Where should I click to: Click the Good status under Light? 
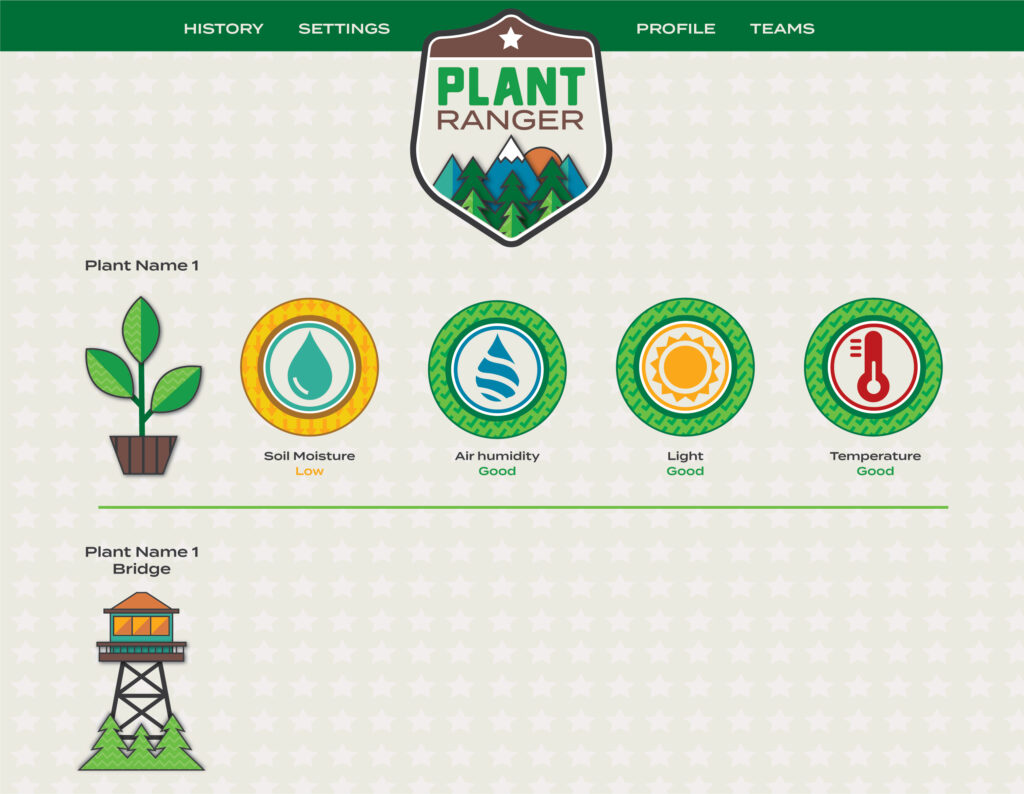coord(685,472)
